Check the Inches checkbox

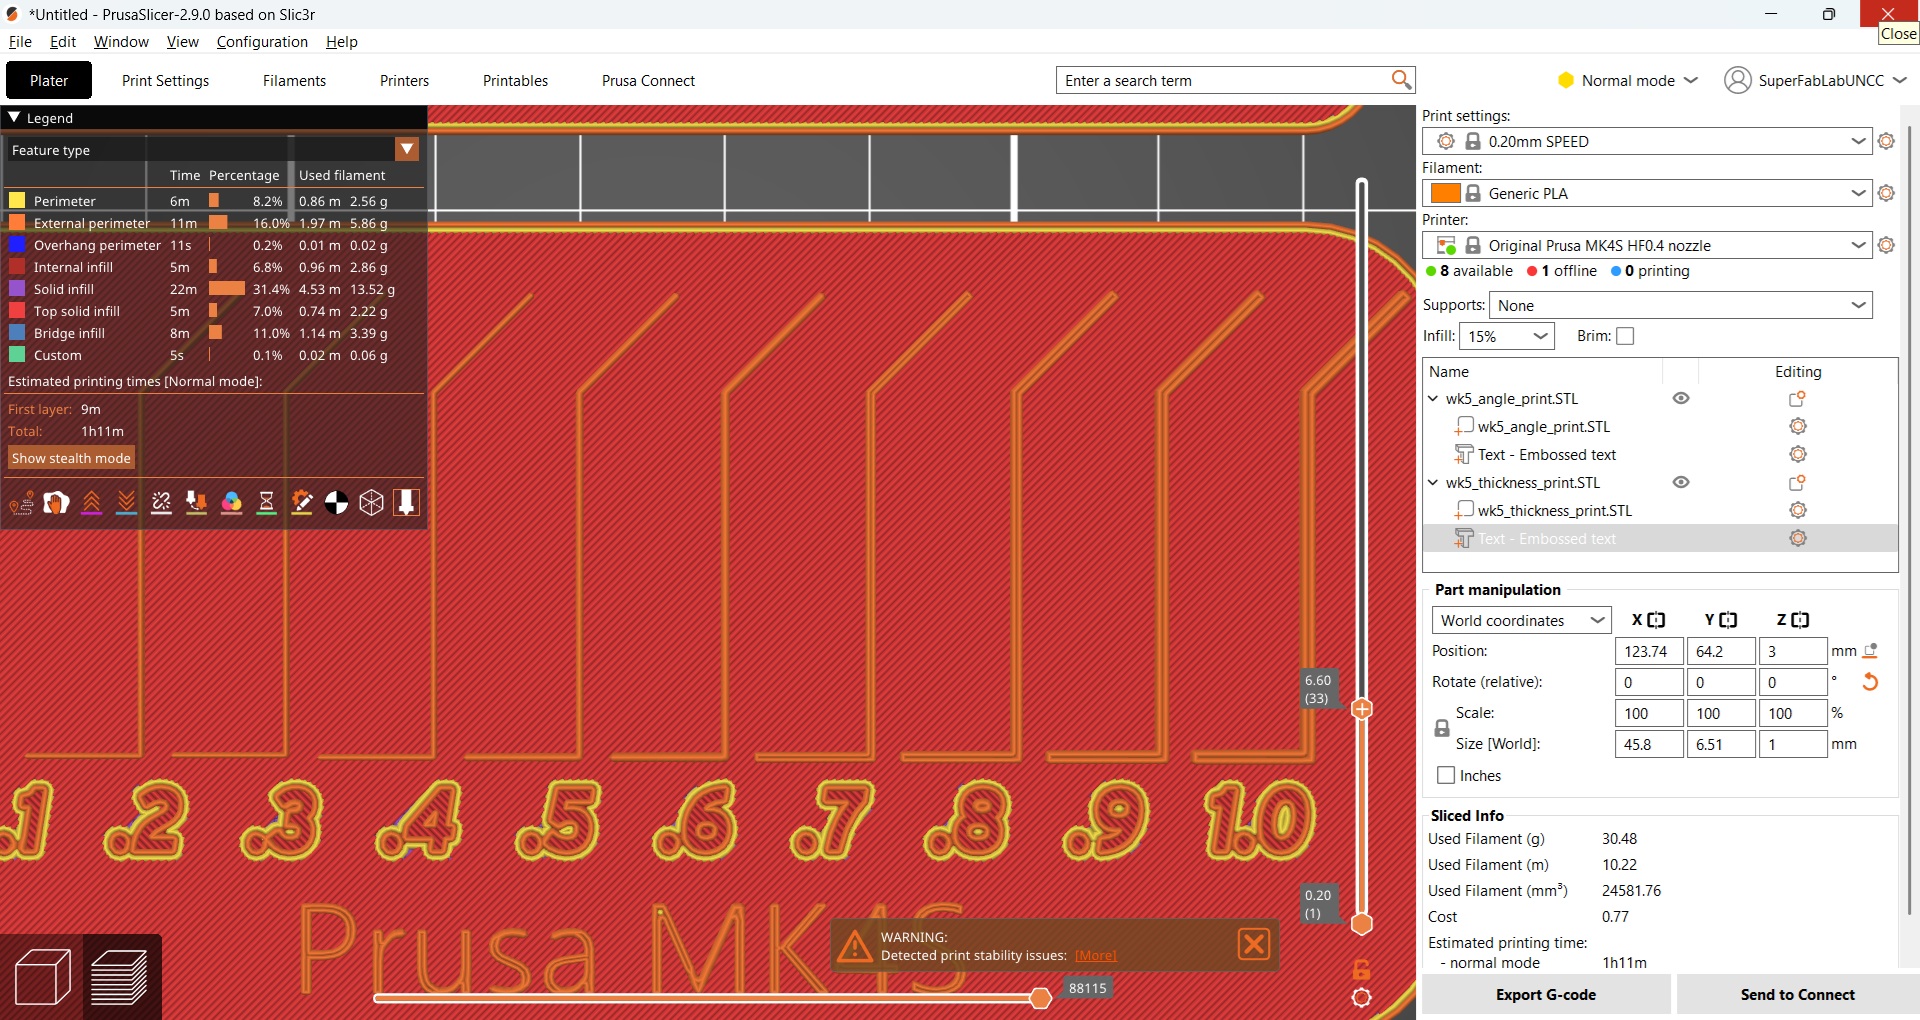(1446, 775)
